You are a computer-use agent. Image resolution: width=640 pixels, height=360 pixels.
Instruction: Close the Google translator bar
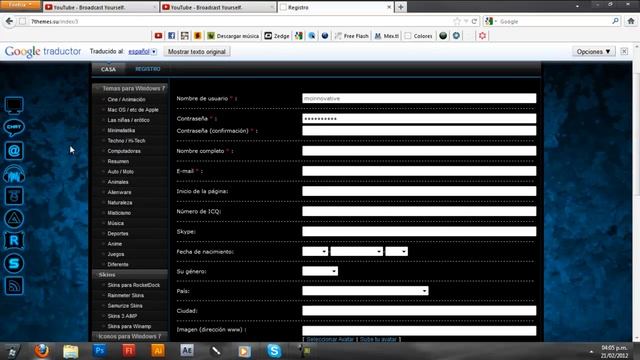pyautogui.click(x=624, y=51)
